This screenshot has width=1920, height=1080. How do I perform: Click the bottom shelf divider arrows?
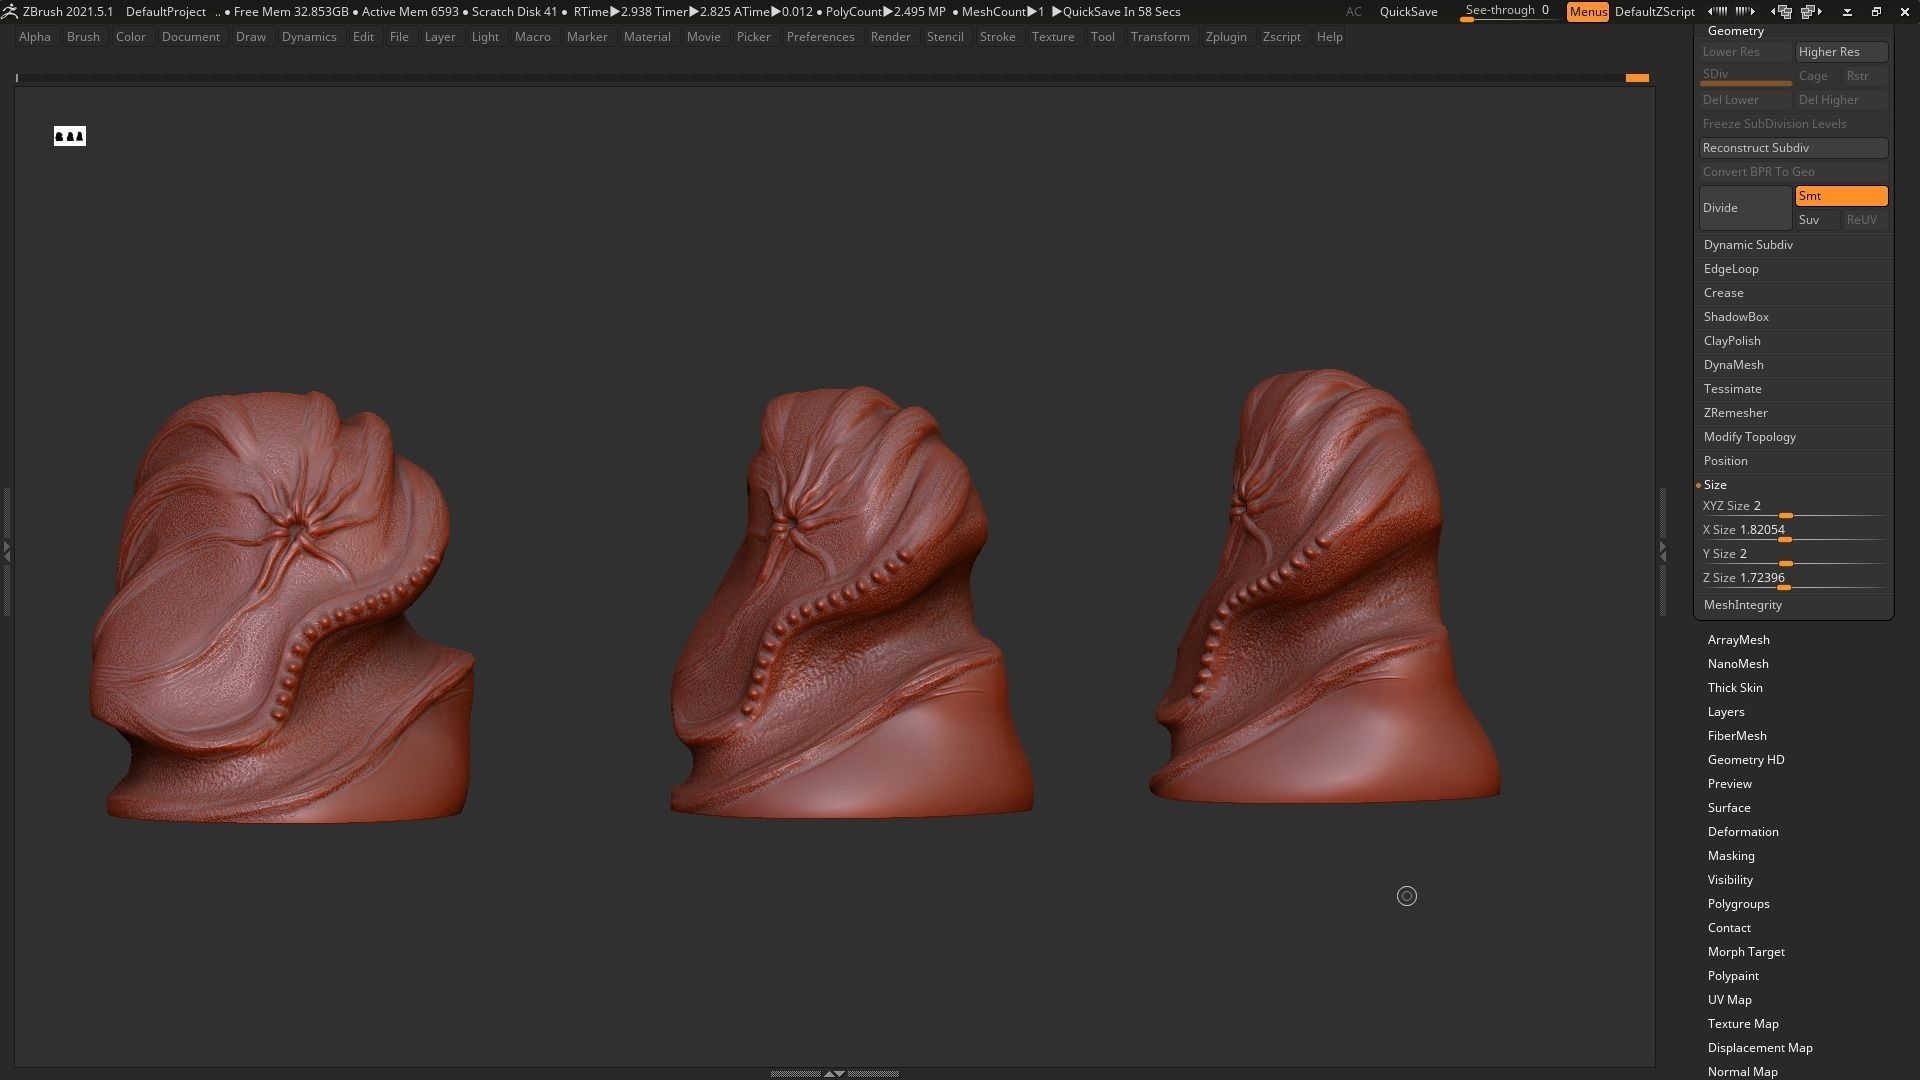(x=833, y=1073)
